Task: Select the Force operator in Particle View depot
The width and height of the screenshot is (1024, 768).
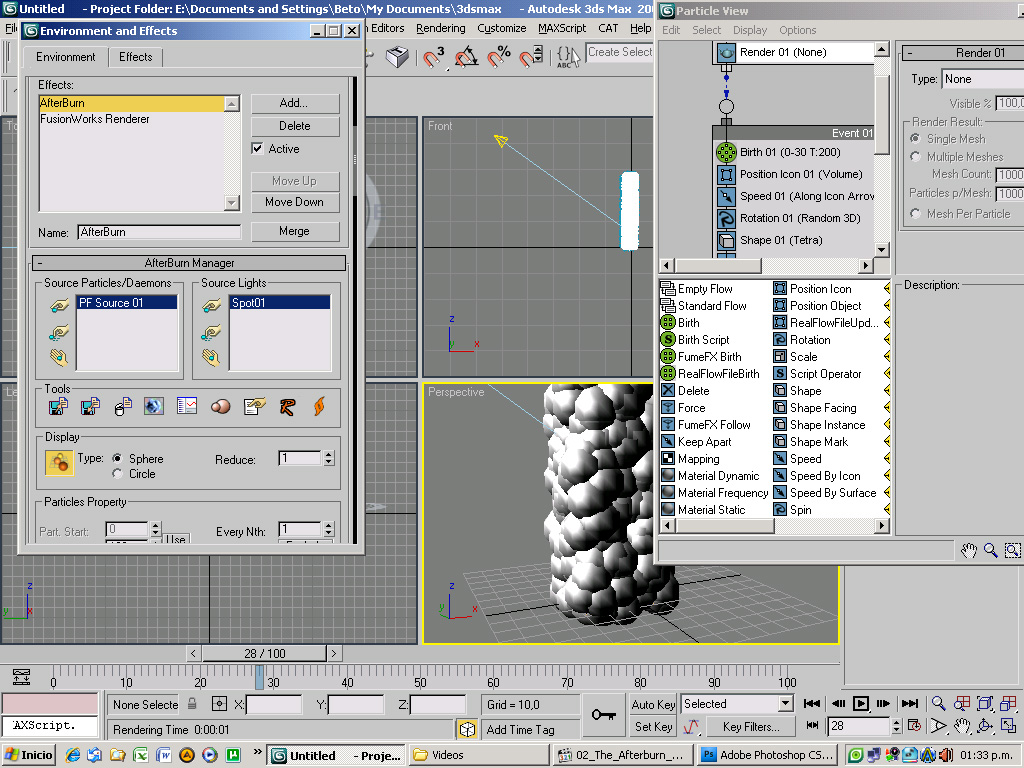Action: [684, 408]
